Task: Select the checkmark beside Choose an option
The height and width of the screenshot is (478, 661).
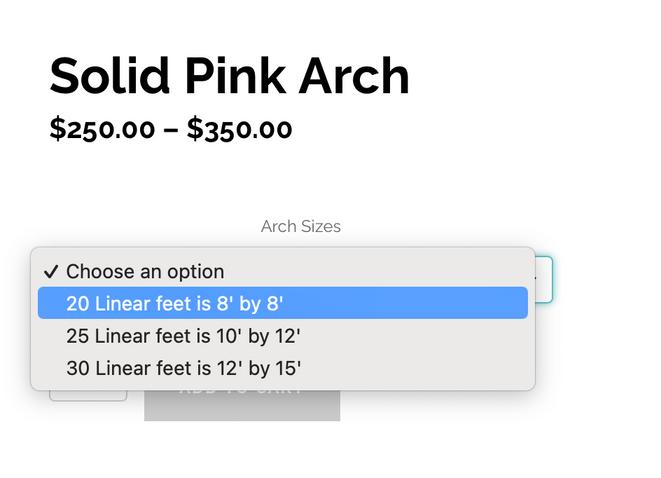Action: pos(51,272)
